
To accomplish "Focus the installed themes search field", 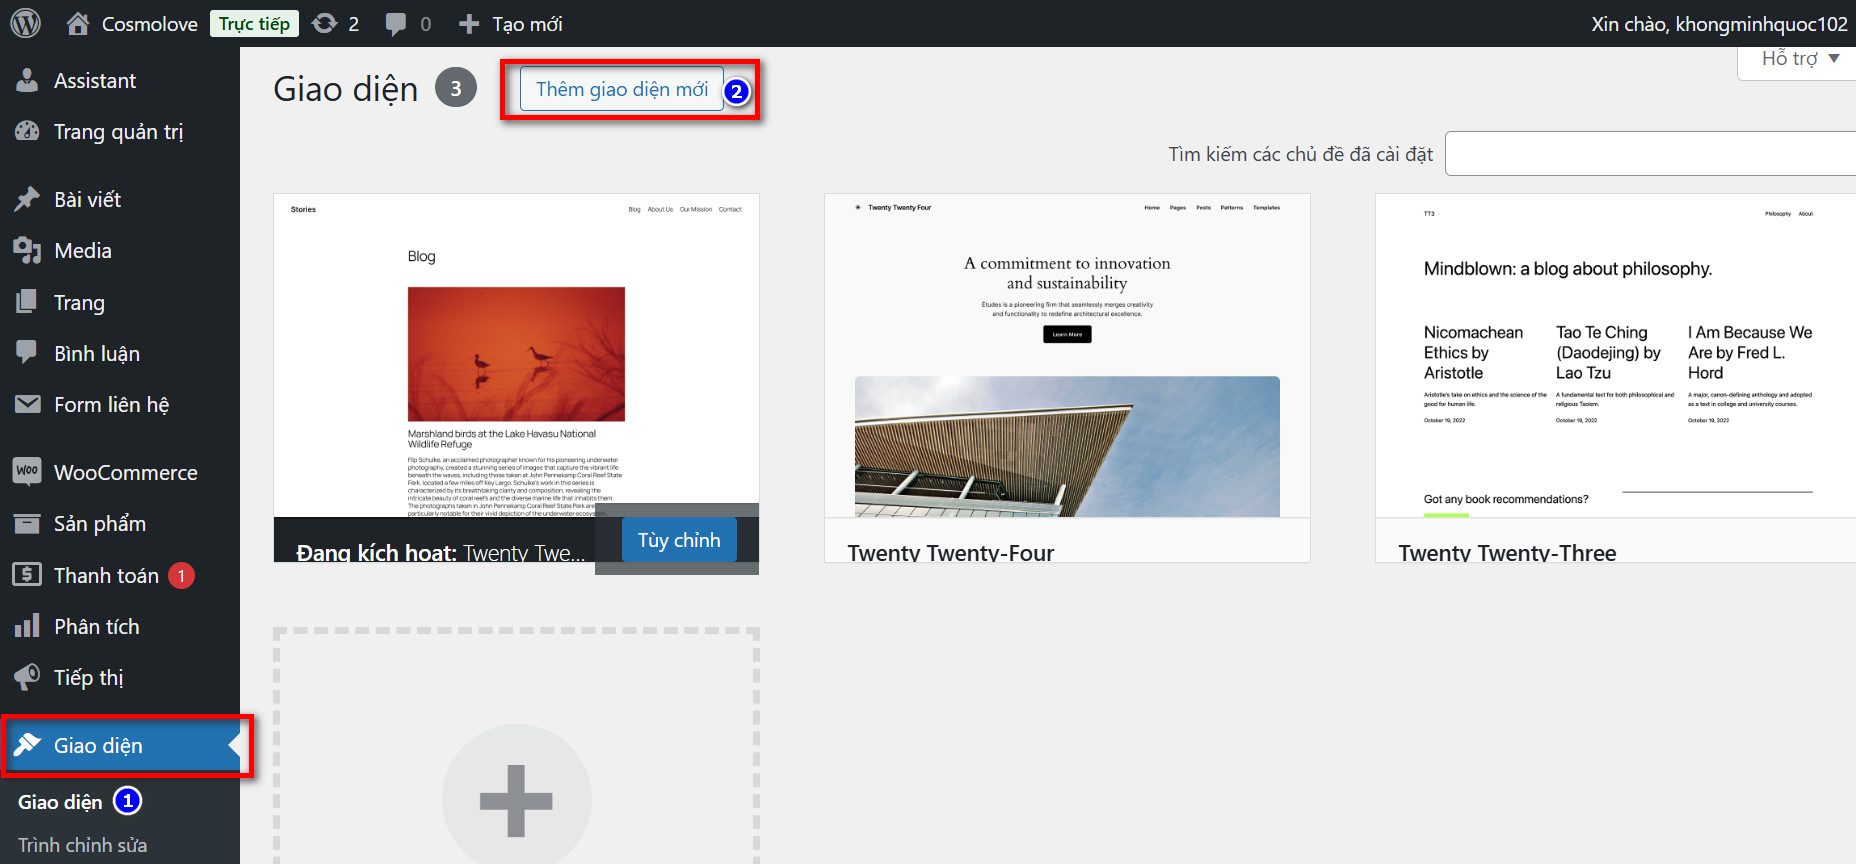I will [x=1650, y=154].
